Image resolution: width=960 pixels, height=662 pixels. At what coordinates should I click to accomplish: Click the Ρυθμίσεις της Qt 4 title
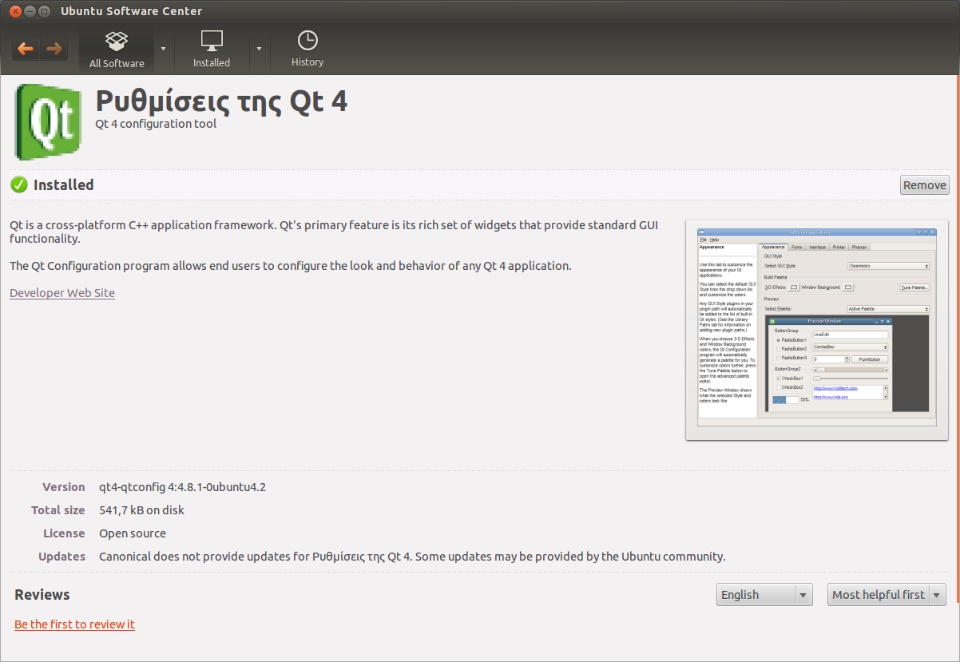(221, 102)
